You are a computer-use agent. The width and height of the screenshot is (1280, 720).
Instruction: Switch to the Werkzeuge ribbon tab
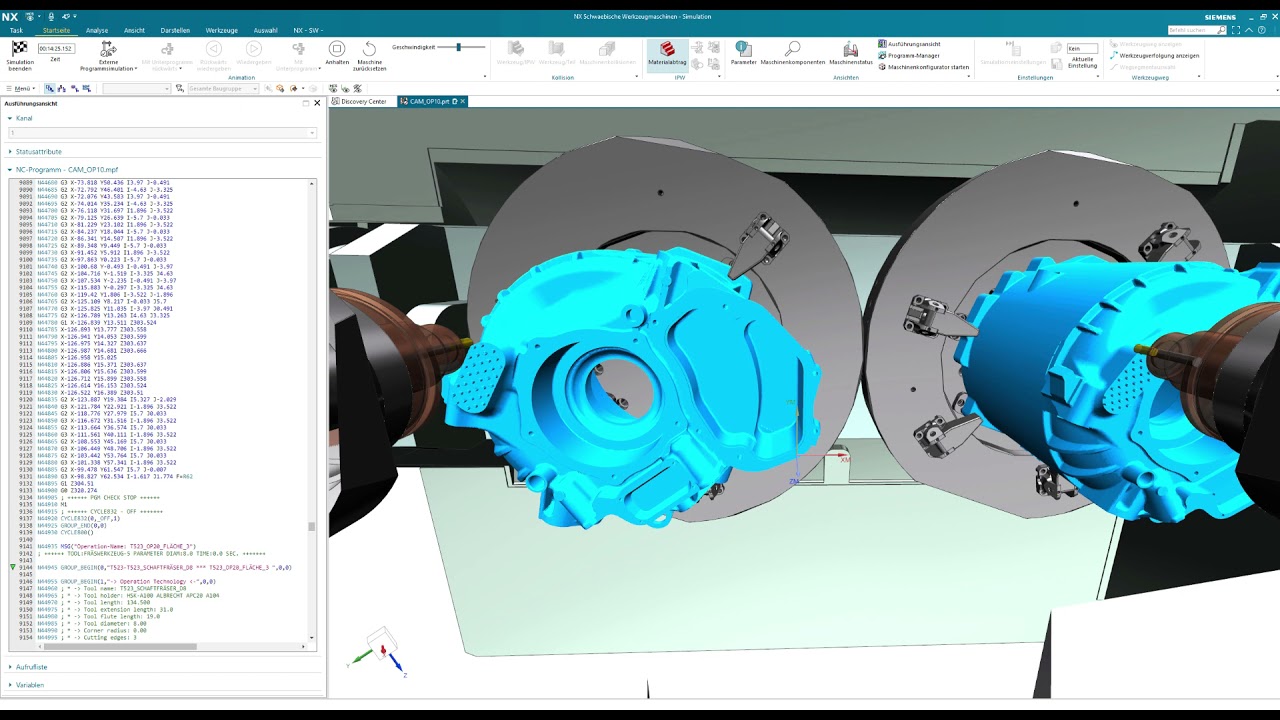coord(222,30)
